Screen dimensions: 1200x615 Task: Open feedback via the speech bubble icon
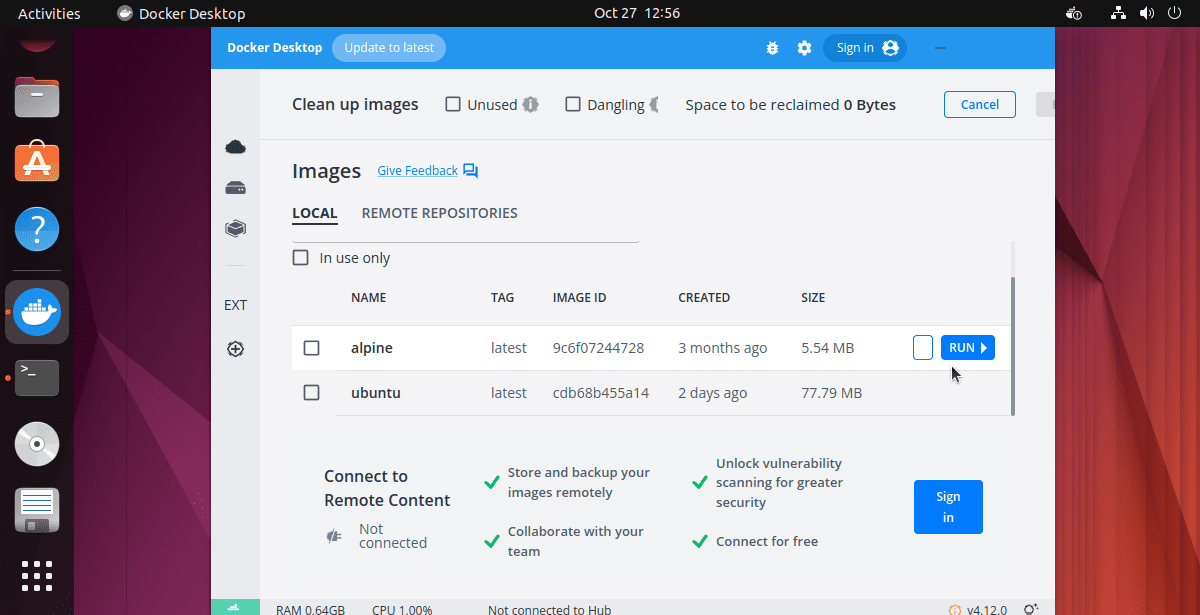click(x=470, y=170)
